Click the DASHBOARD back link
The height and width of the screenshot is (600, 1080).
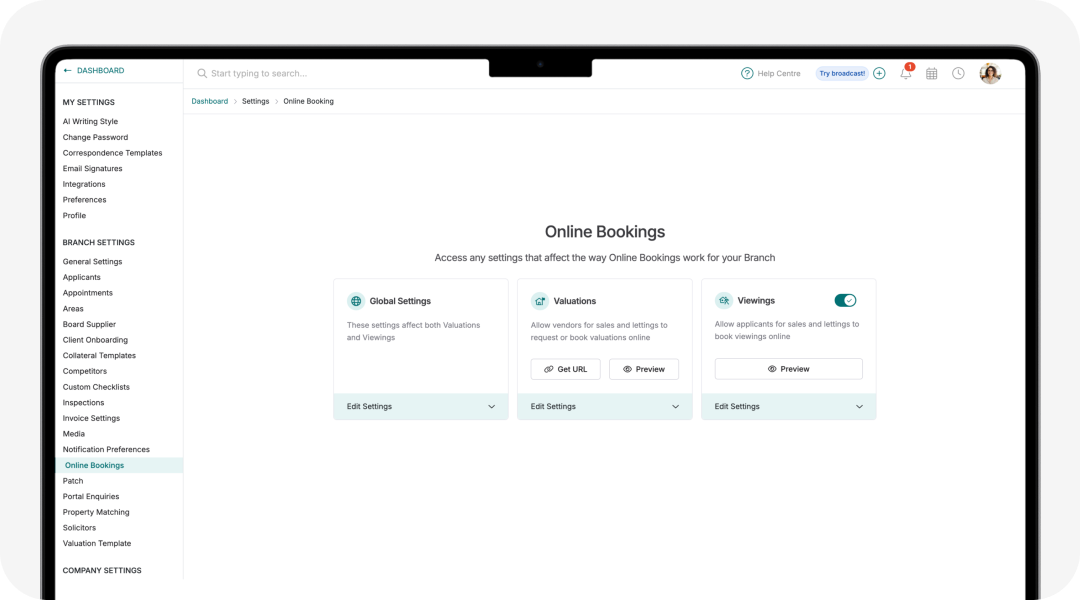pos(101,70)
